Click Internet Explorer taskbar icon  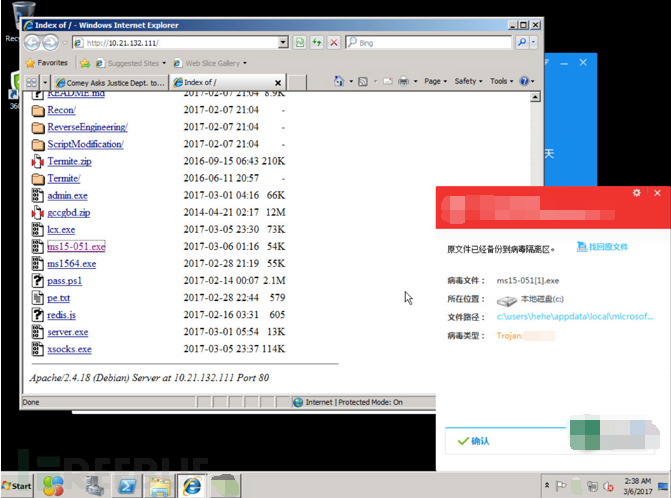pyautogui.click(x=192, y=486)
